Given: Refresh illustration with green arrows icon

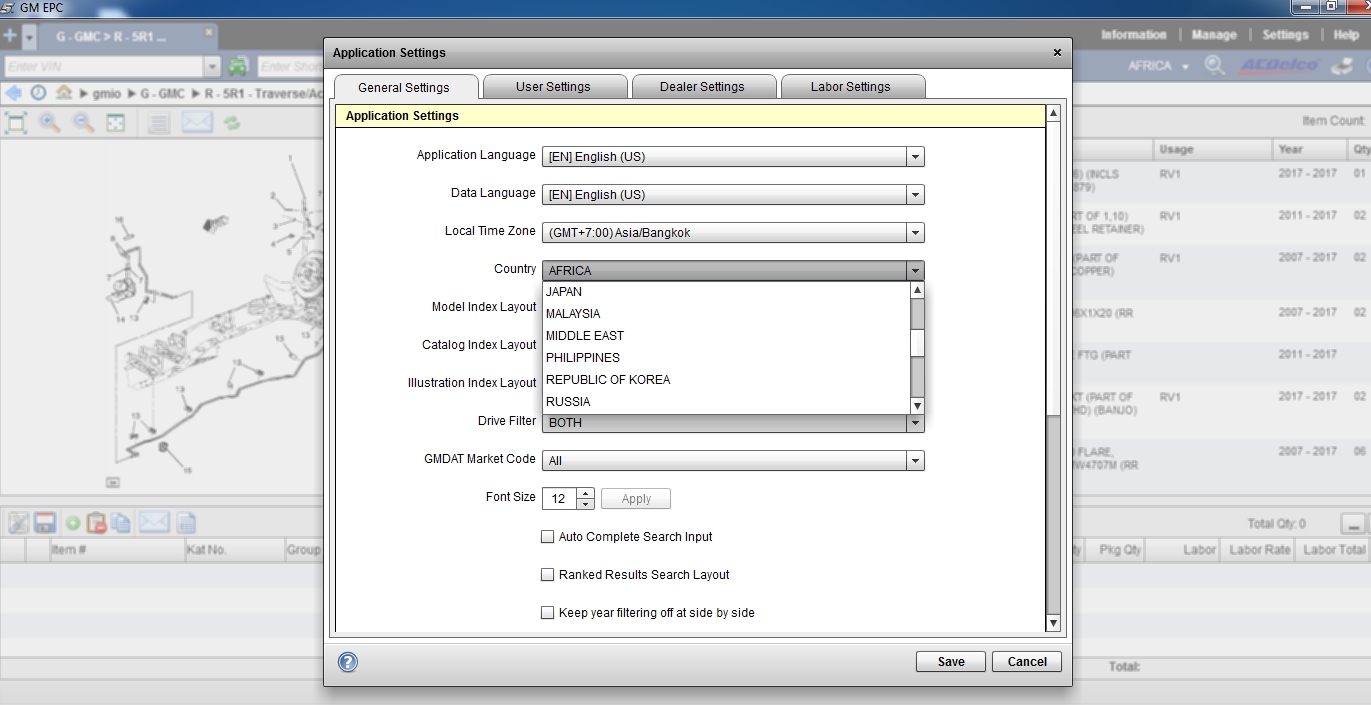Looking at the screenshot, I should tap(232, 123).
